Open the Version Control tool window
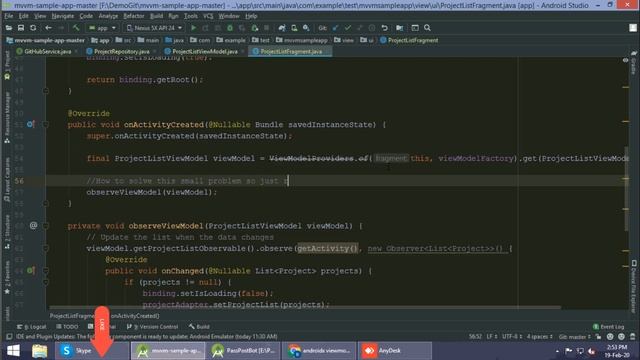Image resolution: width=640 pixels, height=360 pixels. 152,327
